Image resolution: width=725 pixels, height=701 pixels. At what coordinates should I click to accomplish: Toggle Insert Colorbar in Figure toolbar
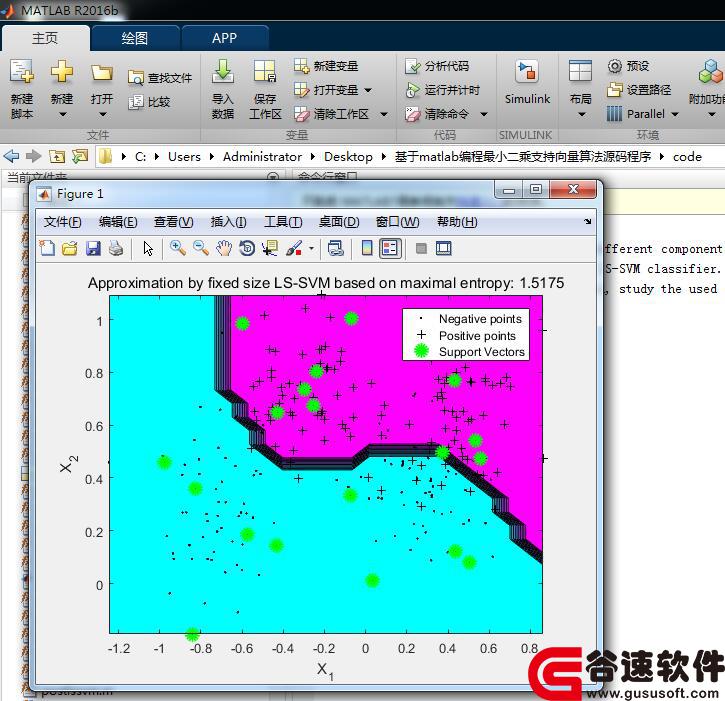click(x=367, y=248)
